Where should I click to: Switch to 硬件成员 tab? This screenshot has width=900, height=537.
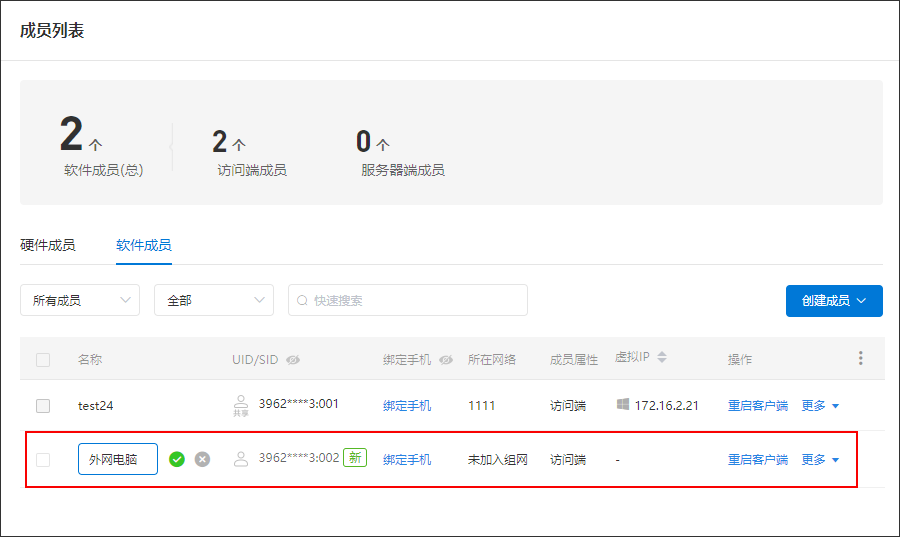click(48, 245)
